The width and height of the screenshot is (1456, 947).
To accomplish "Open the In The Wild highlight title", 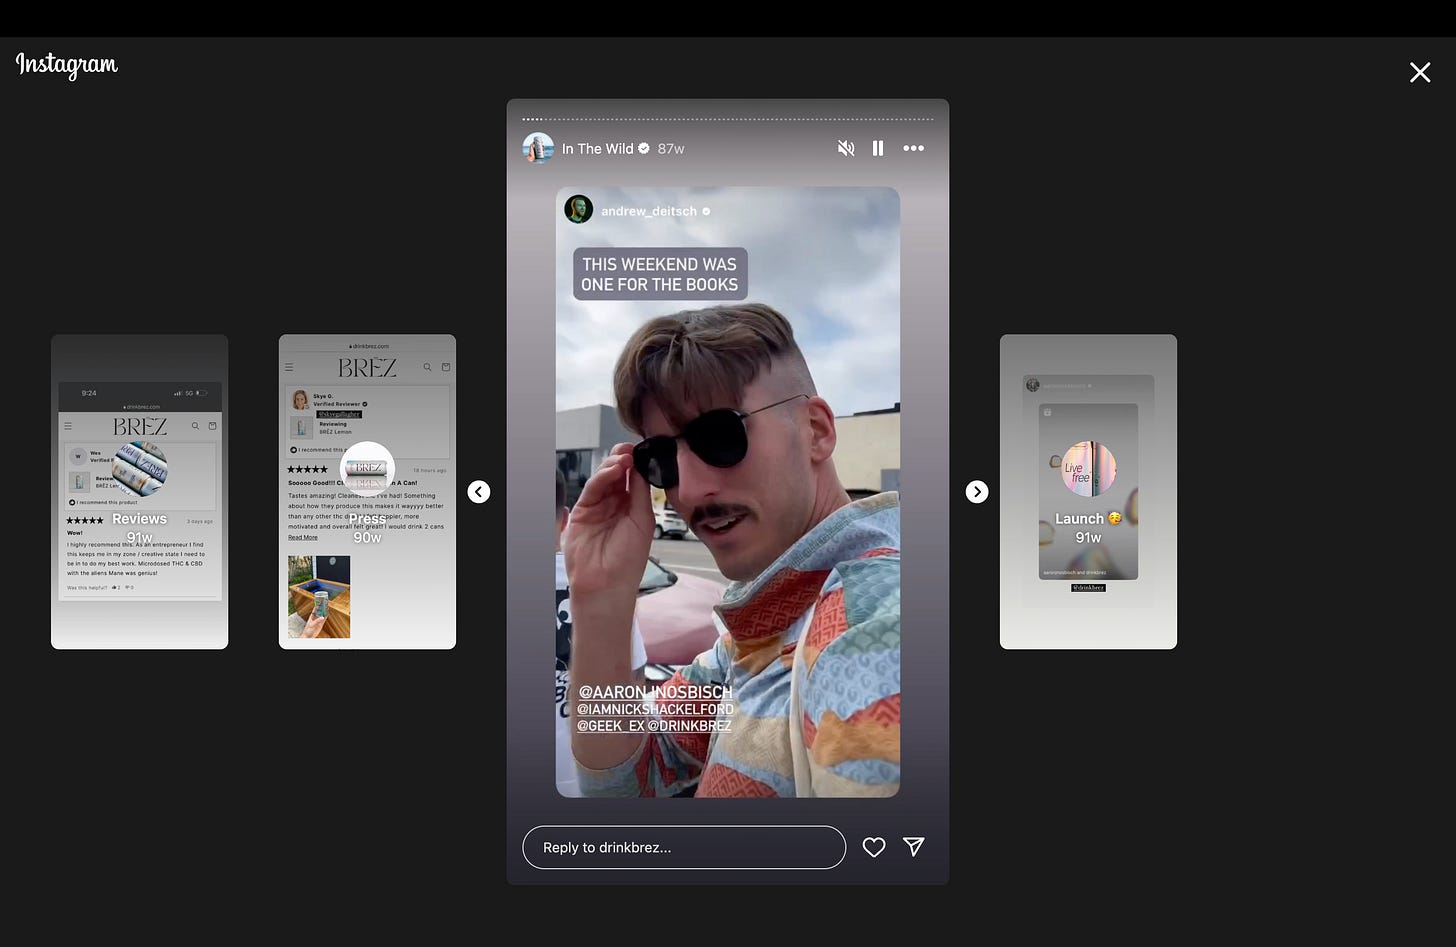I will [598, 149].
